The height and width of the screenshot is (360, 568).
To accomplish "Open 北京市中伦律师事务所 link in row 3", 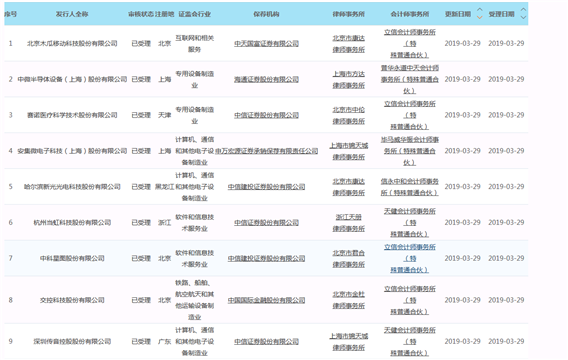I will (348, 115).
